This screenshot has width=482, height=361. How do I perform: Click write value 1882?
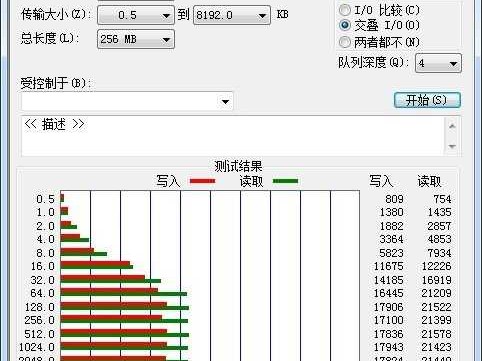392,226
